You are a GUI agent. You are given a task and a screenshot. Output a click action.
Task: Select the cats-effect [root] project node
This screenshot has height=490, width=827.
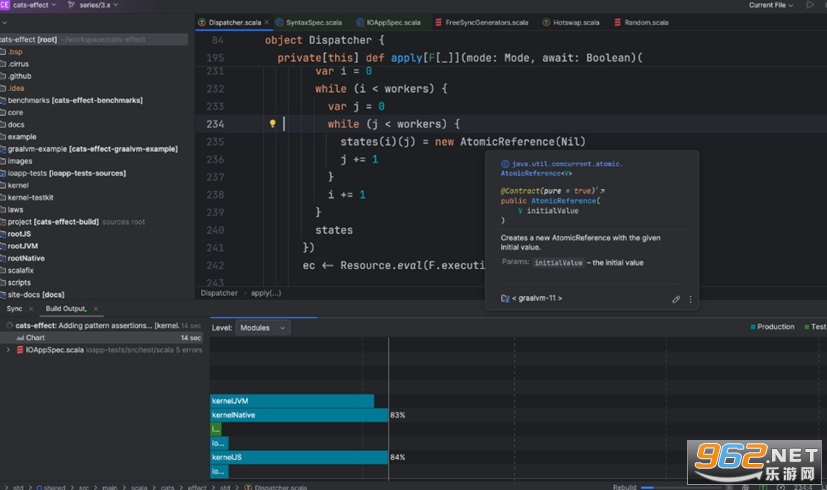point(94,40)
